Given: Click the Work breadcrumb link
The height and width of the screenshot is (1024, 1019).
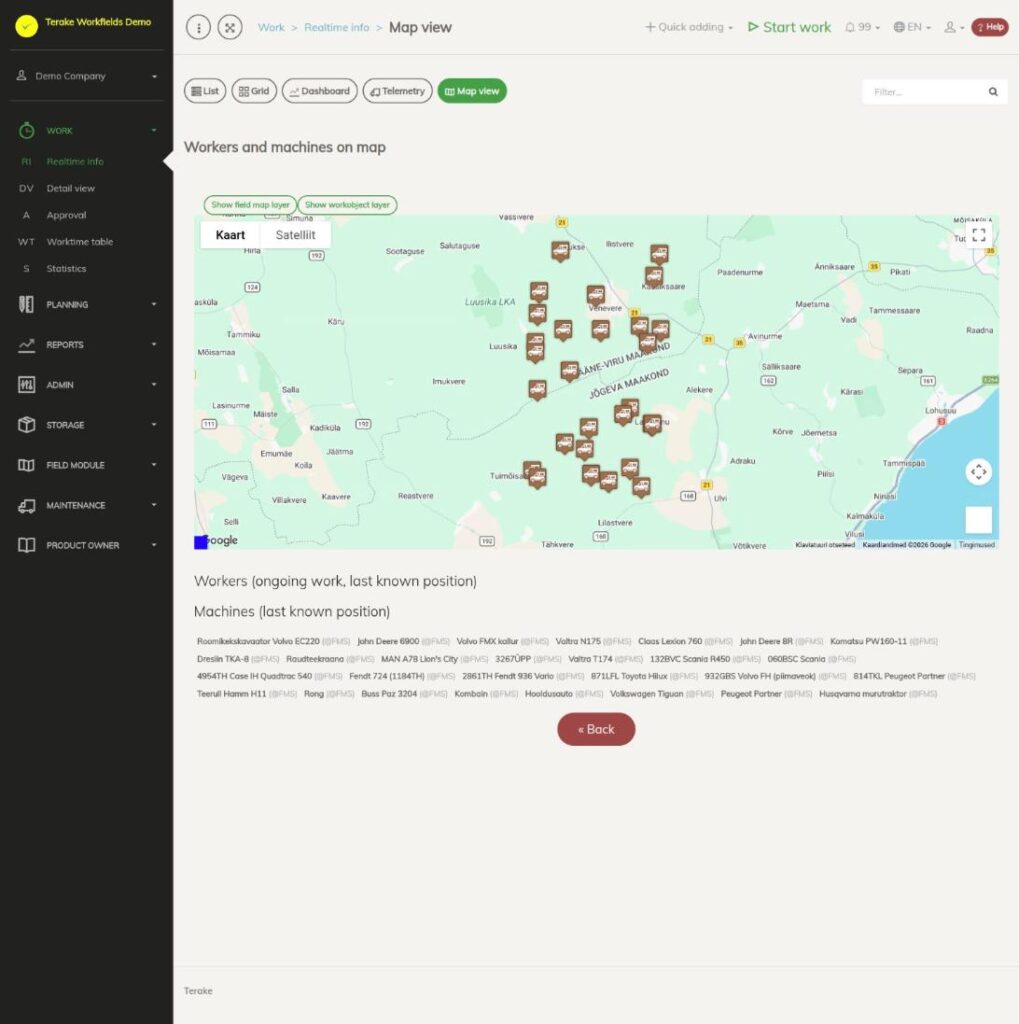Looking at the screenshot, I should (x=271, y=27).
